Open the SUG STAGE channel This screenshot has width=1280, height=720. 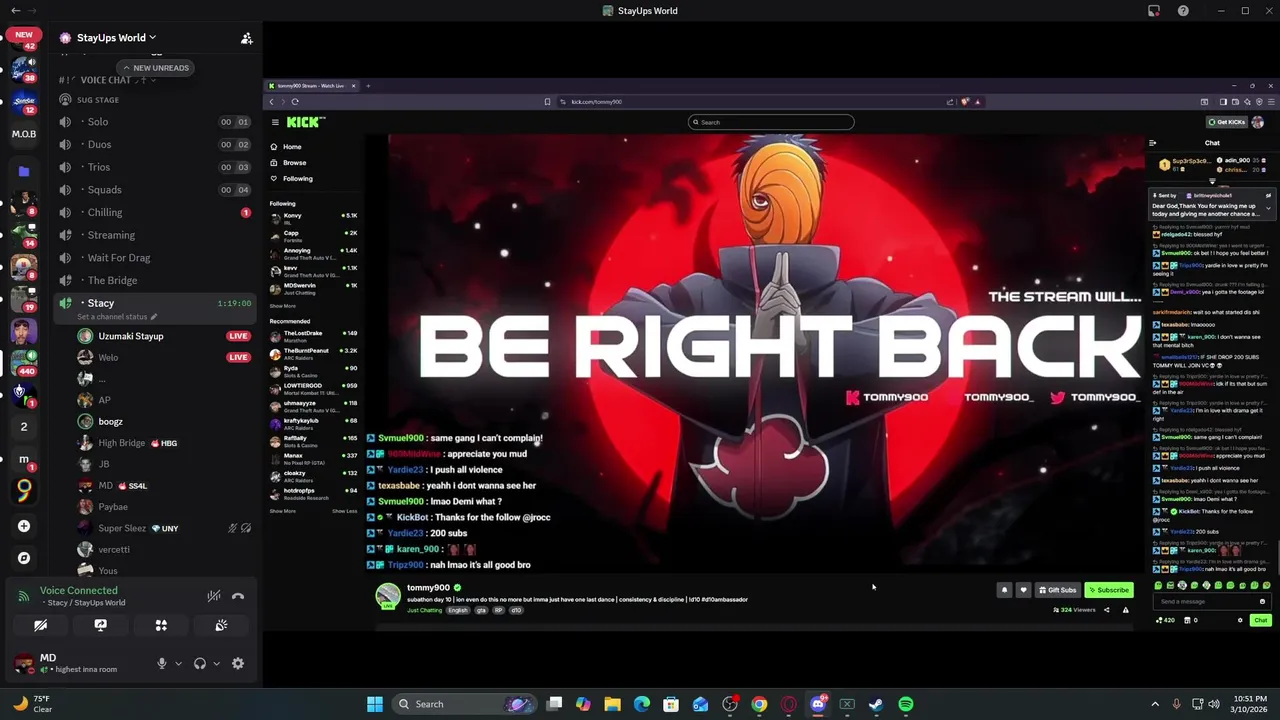[x=155, y=100]
